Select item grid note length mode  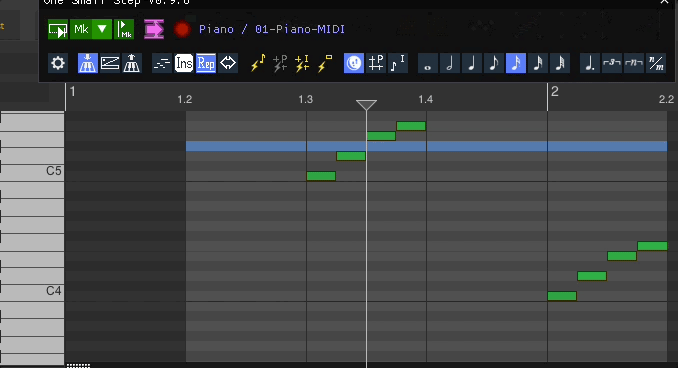coord(398,63)
